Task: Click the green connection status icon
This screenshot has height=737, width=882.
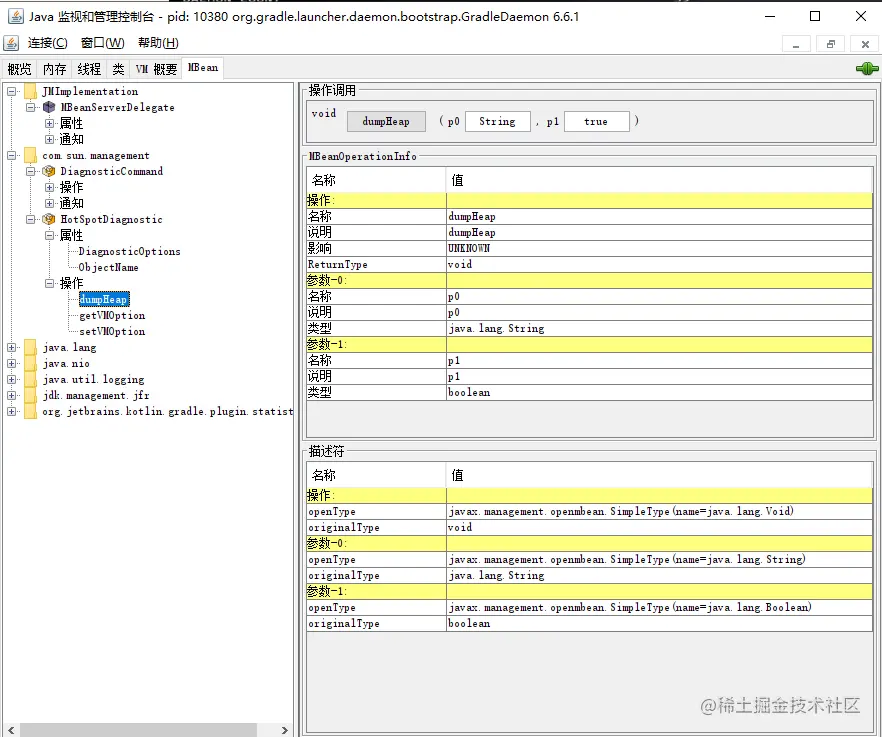Action: (866, 68)
